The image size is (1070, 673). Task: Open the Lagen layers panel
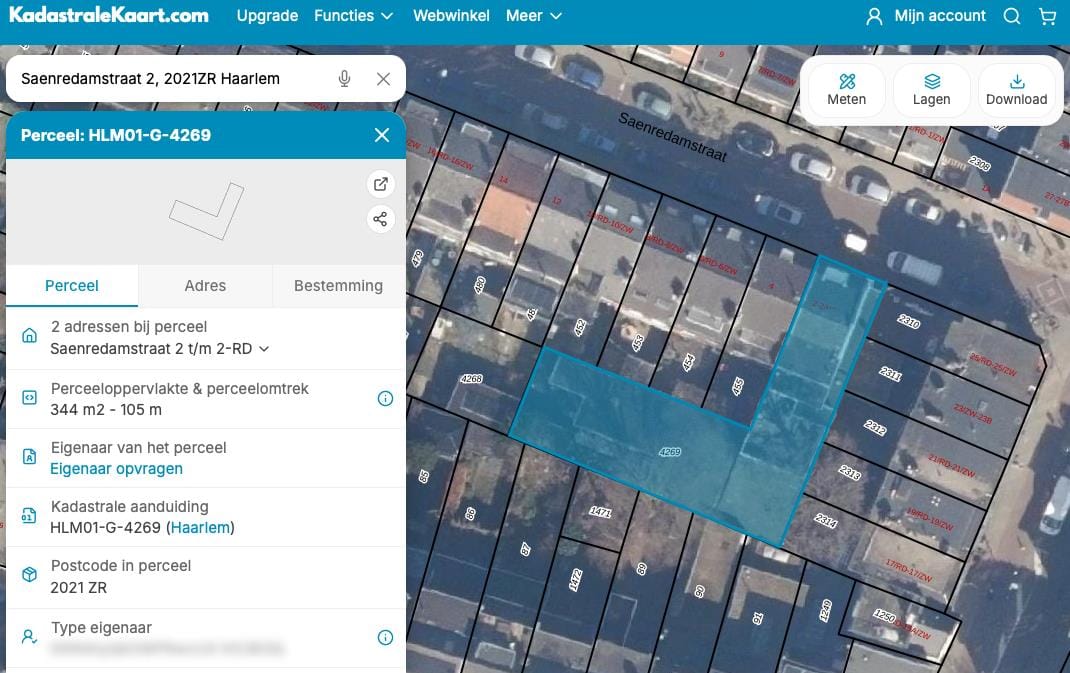(931, 90)
